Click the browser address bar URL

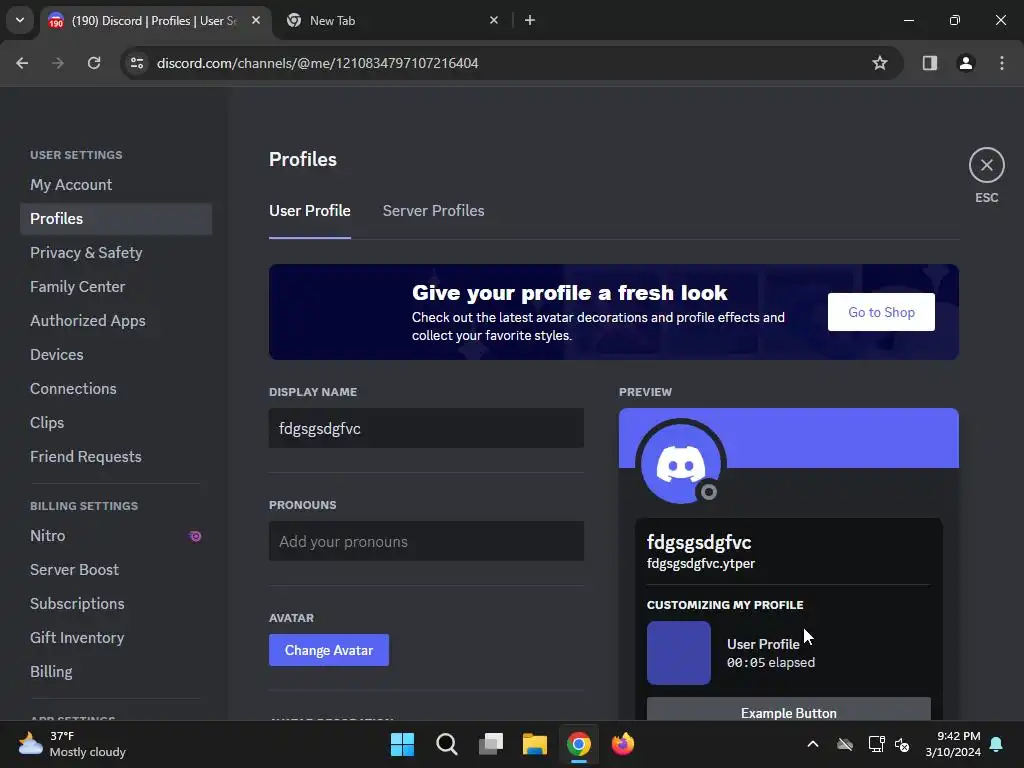point(317,63)
